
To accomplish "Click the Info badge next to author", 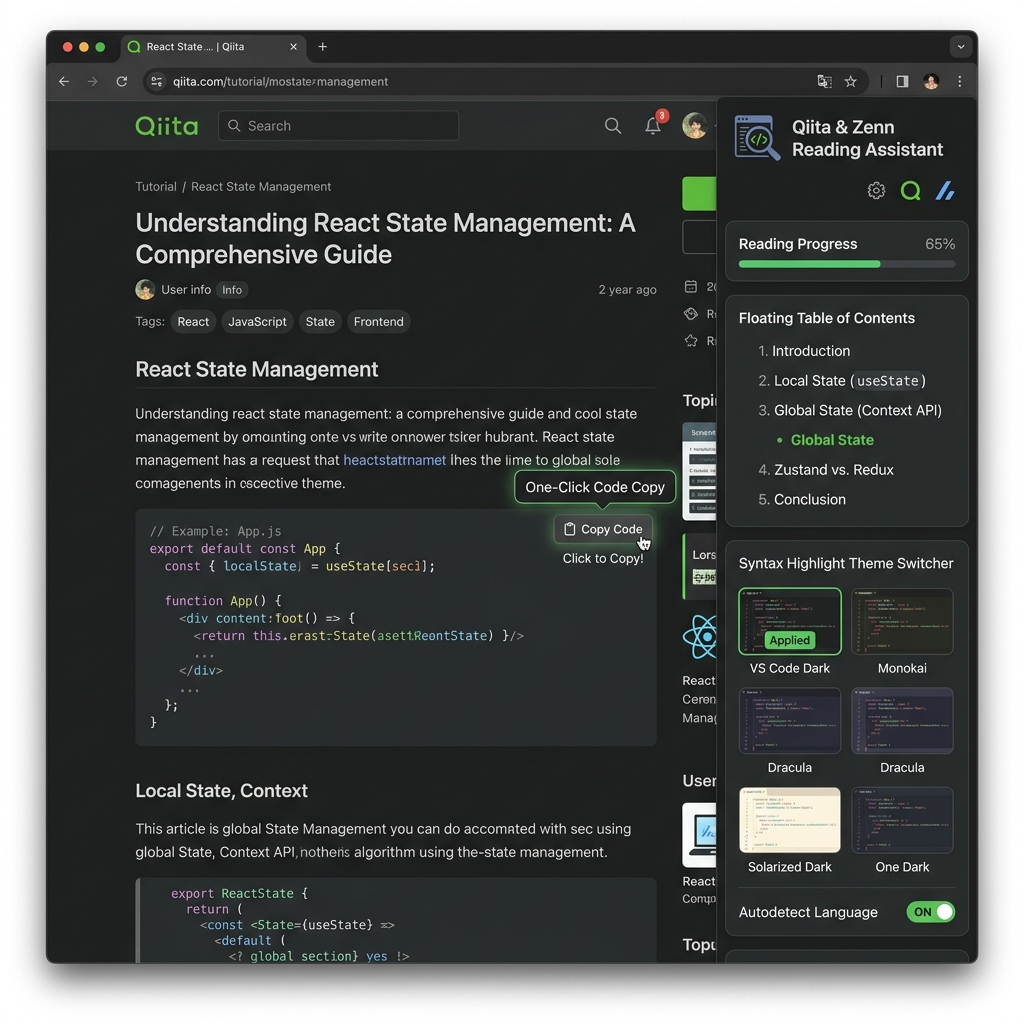I will tap(232, 290).
